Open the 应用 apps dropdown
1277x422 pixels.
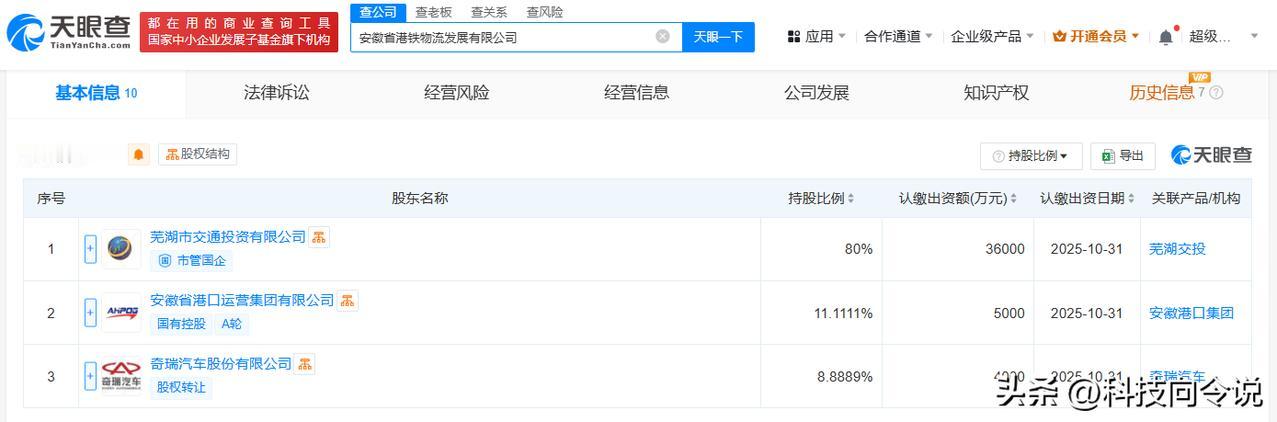[x=817, y=37]
